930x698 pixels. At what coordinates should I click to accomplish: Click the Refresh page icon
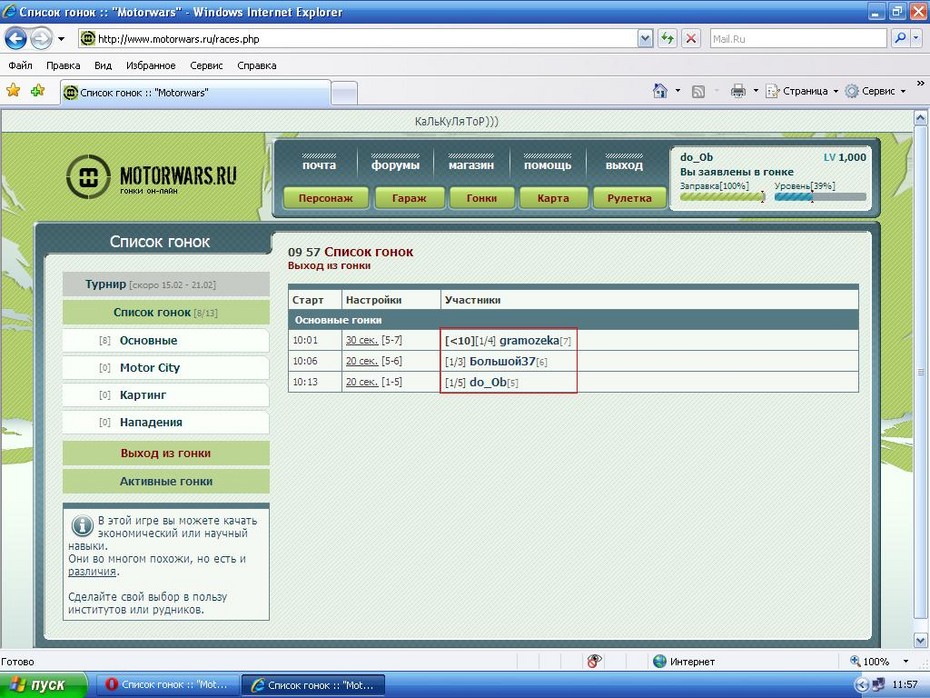click(x=667, y=39)
